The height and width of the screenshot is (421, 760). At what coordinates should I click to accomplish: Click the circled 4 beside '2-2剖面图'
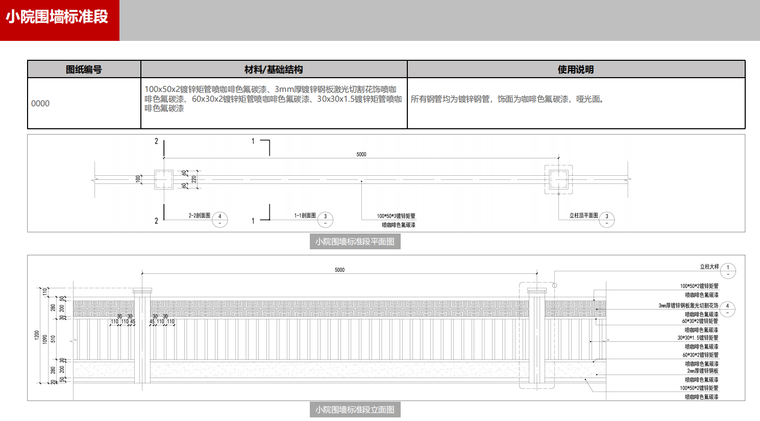(220, 219)
